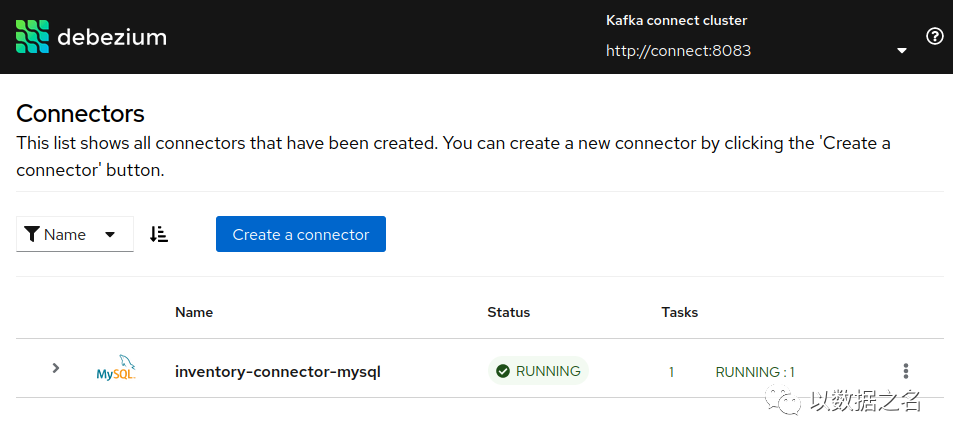The image size is (953, 442).
Task: Click the green check status icon
Action: pyautogui.click(x=502, y=371)
